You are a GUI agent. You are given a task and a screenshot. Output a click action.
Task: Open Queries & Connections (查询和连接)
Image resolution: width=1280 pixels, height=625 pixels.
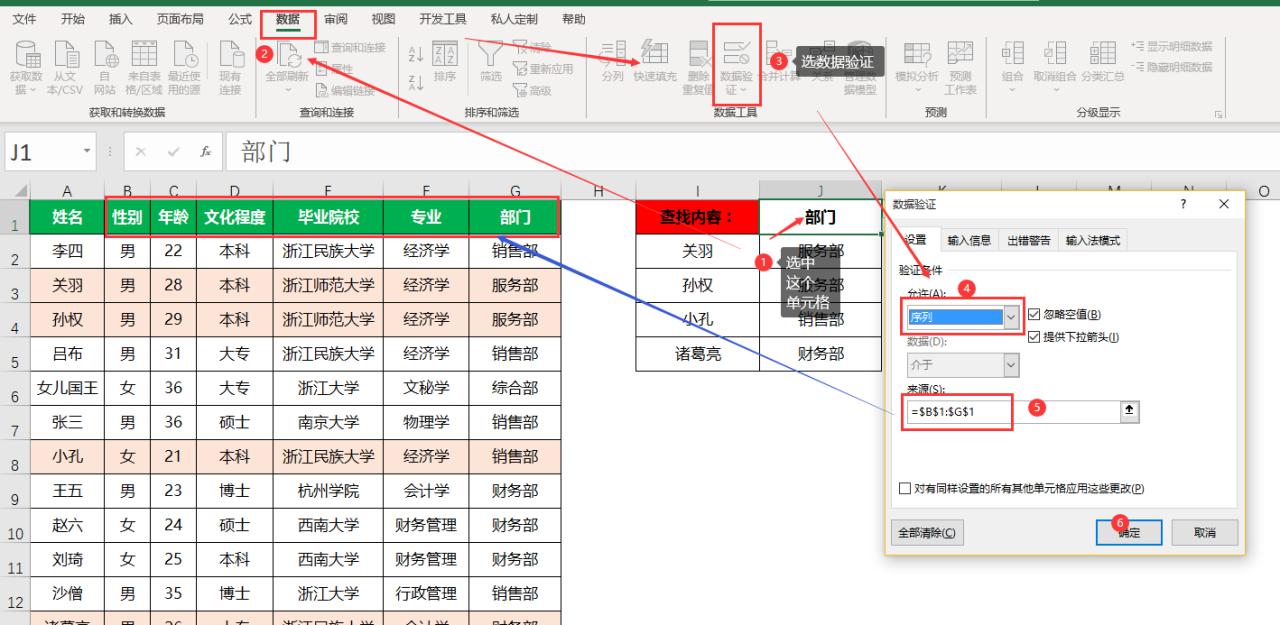[350, 47]
